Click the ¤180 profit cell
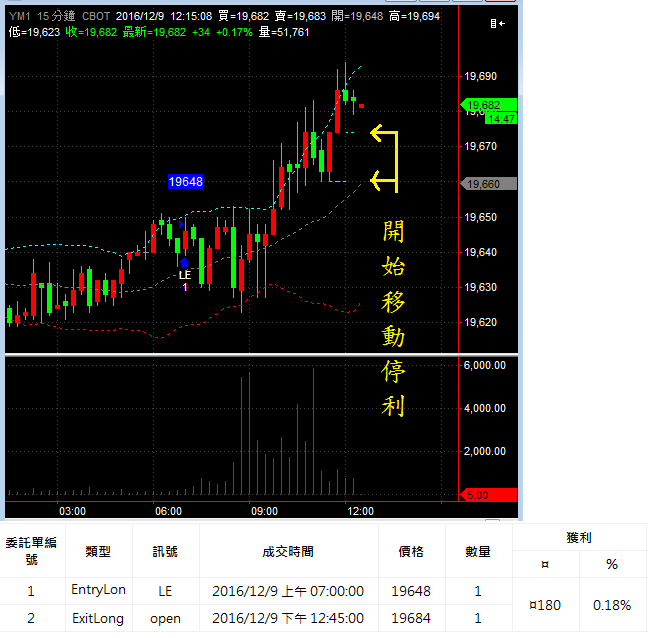 click(545, 605)
